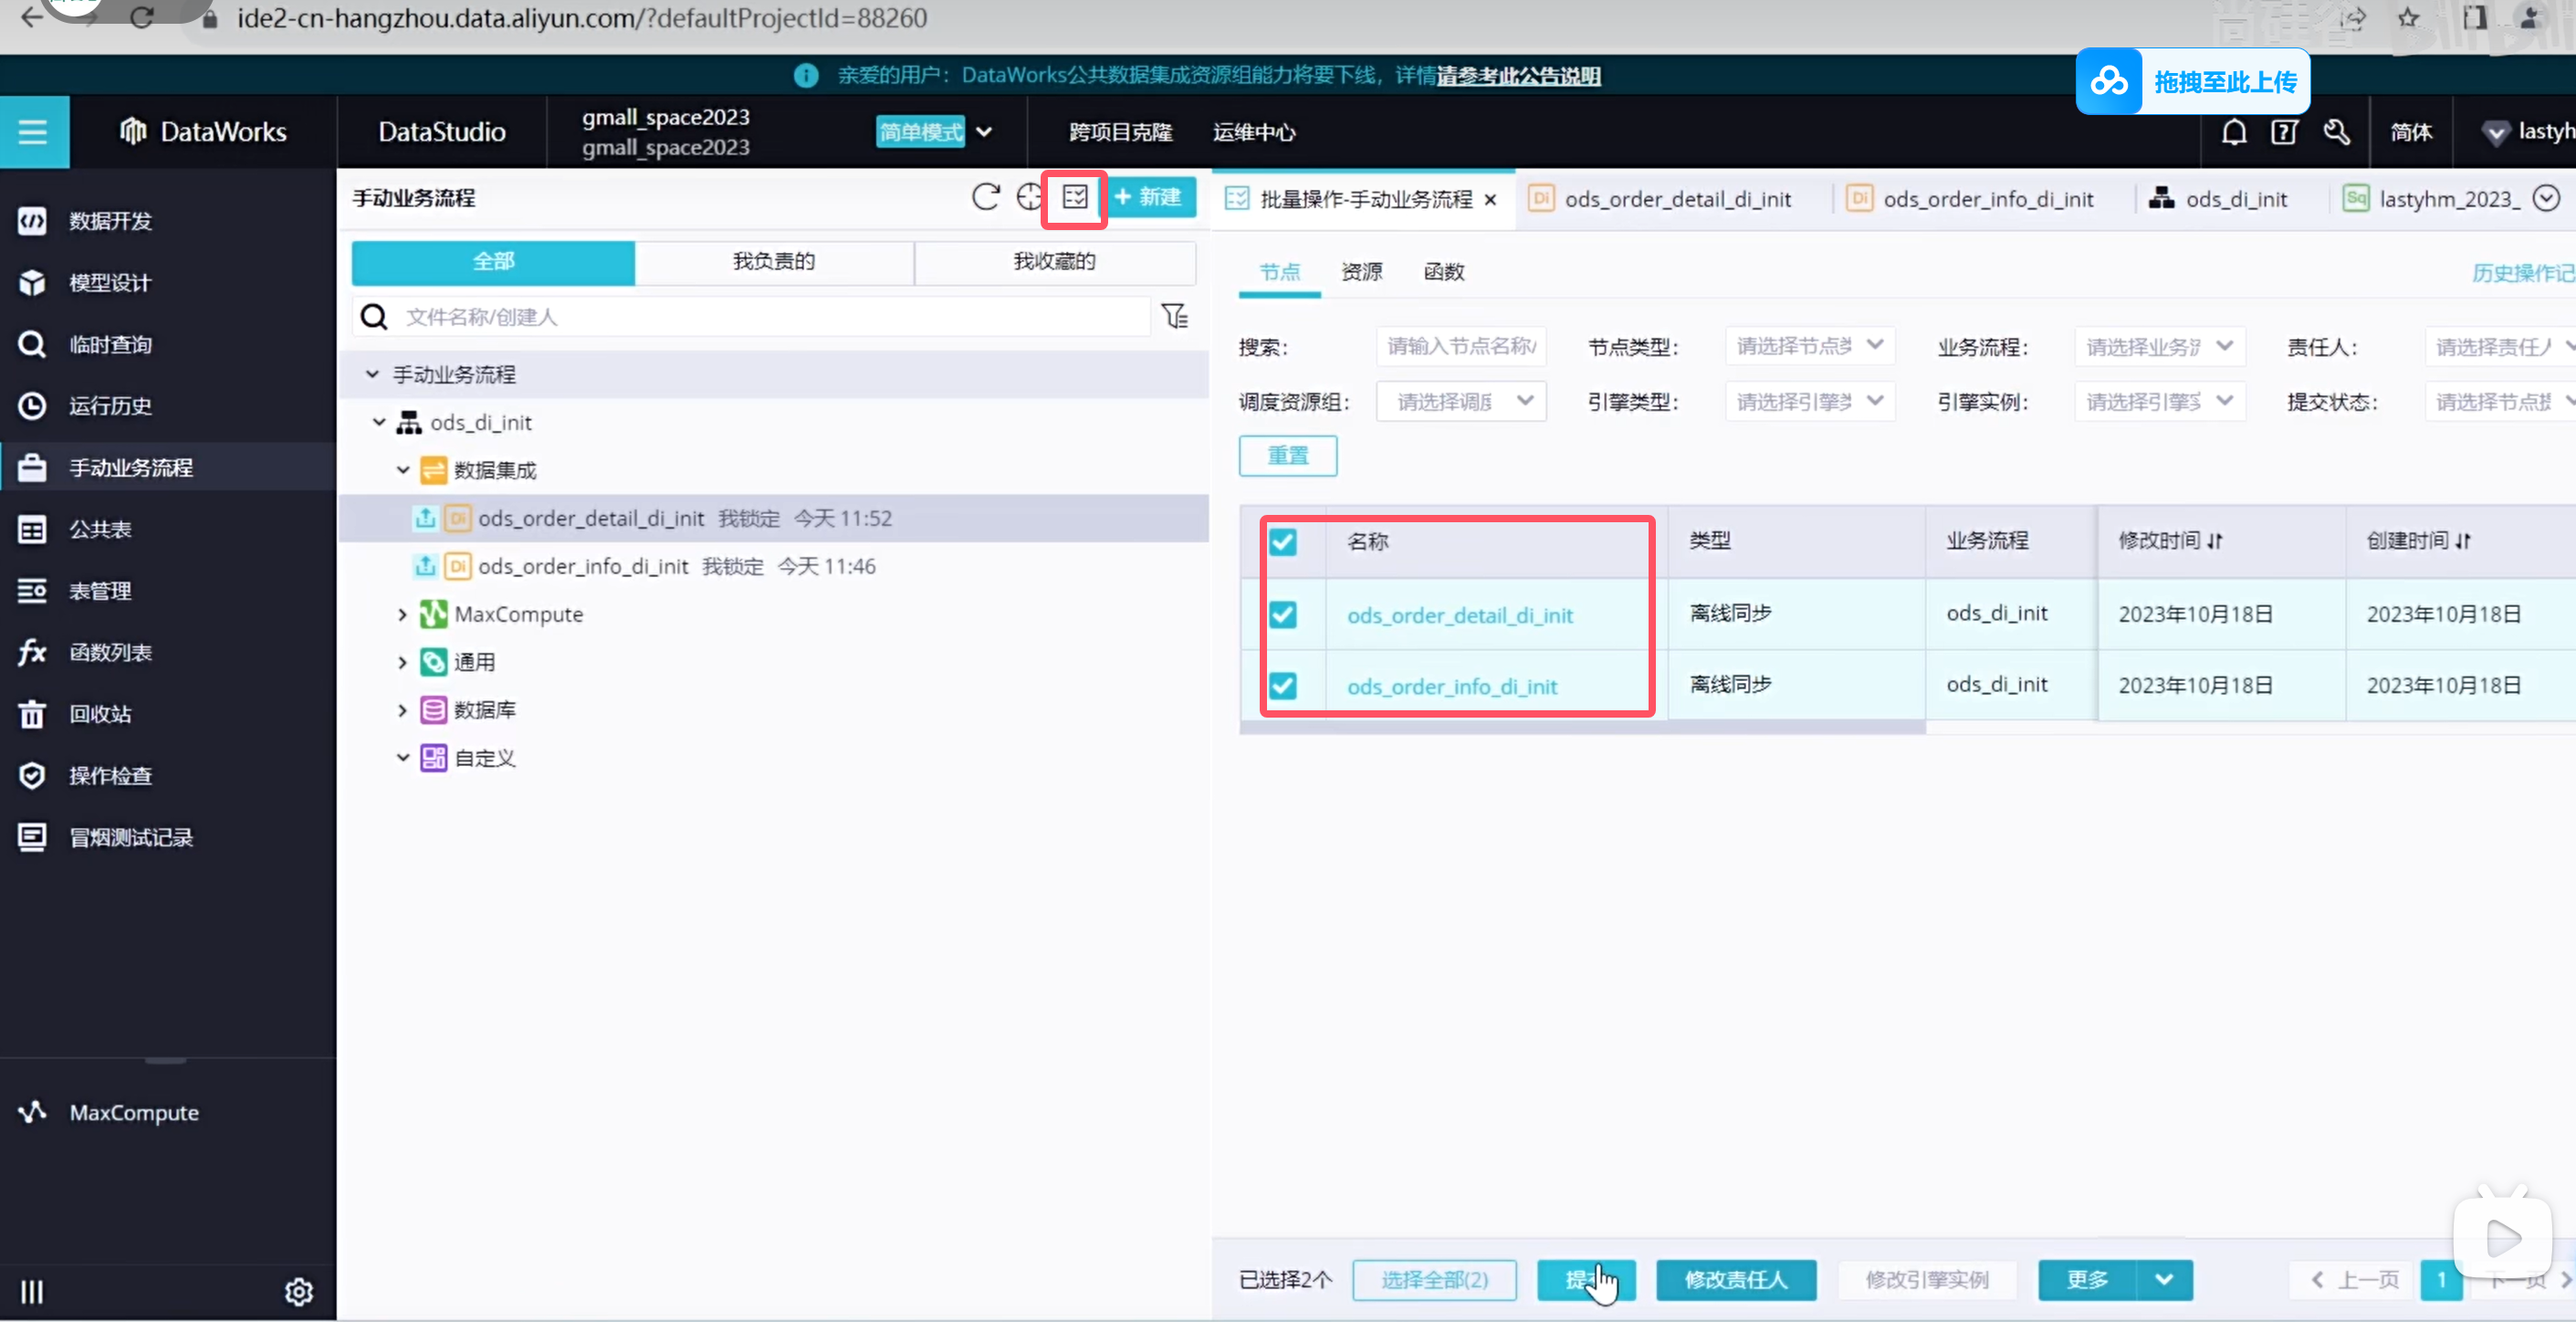The height and width of the screenshot is (1322, 2576).
Task: Collapse the 数据集成 tree folder
Action: [x=403, y=470]
